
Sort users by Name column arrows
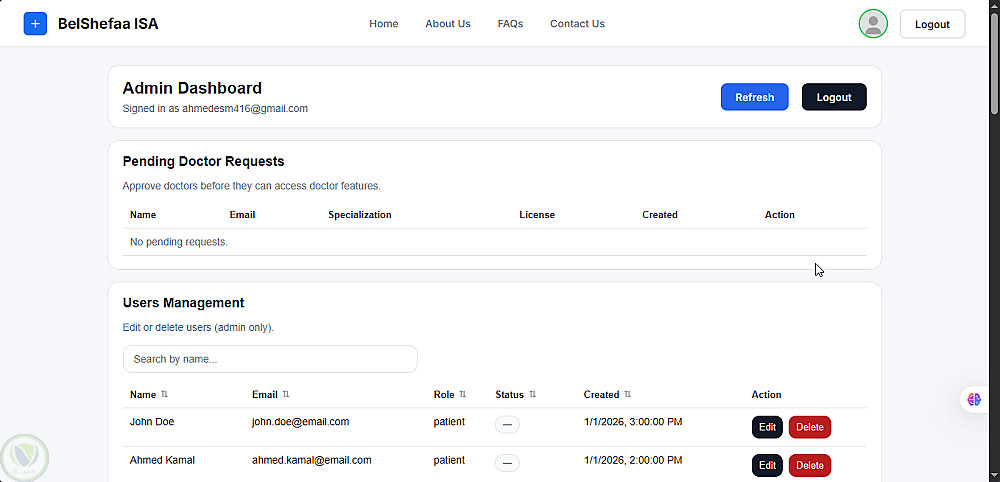click(x=165, y=395)
